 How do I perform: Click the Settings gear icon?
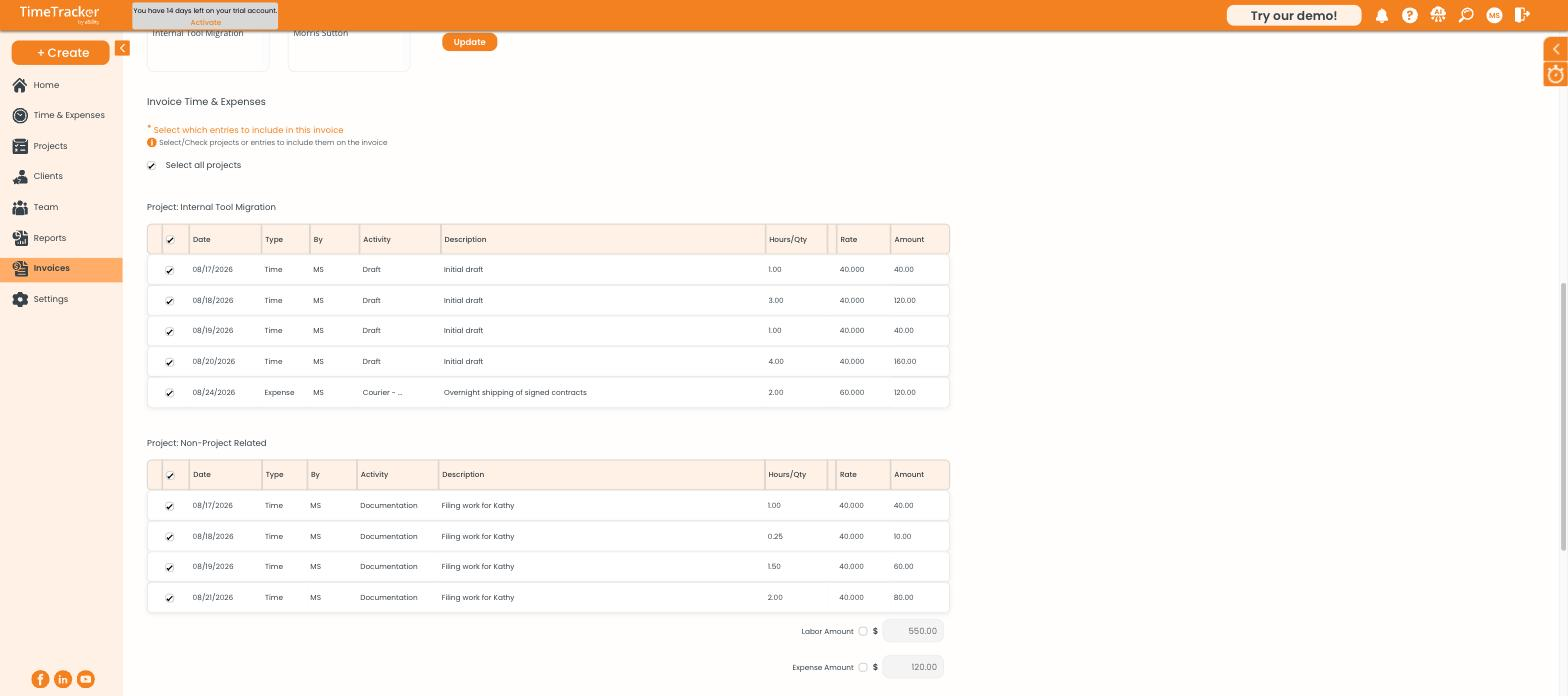pyautogui.click(x=20, y=300)
